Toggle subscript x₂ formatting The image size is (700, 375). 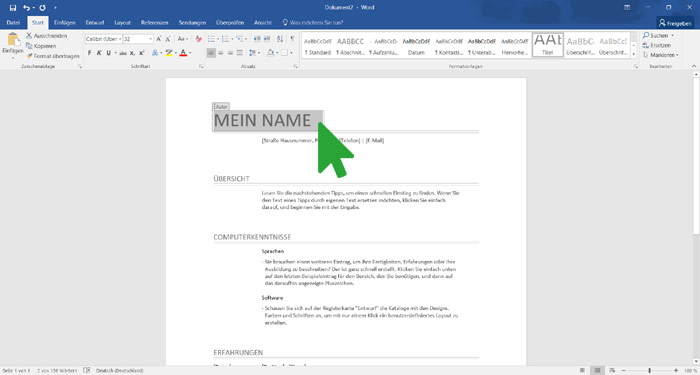tap(132, 53)
